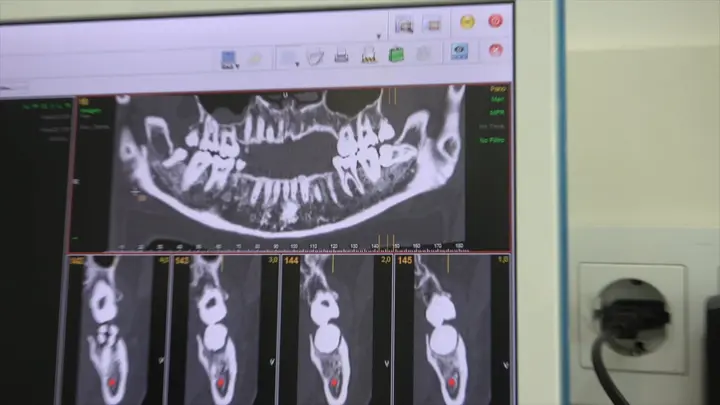Click the red nerve marker in slice 145
The width and height of the screenshot is (720, 405).
tap(452, 382)
